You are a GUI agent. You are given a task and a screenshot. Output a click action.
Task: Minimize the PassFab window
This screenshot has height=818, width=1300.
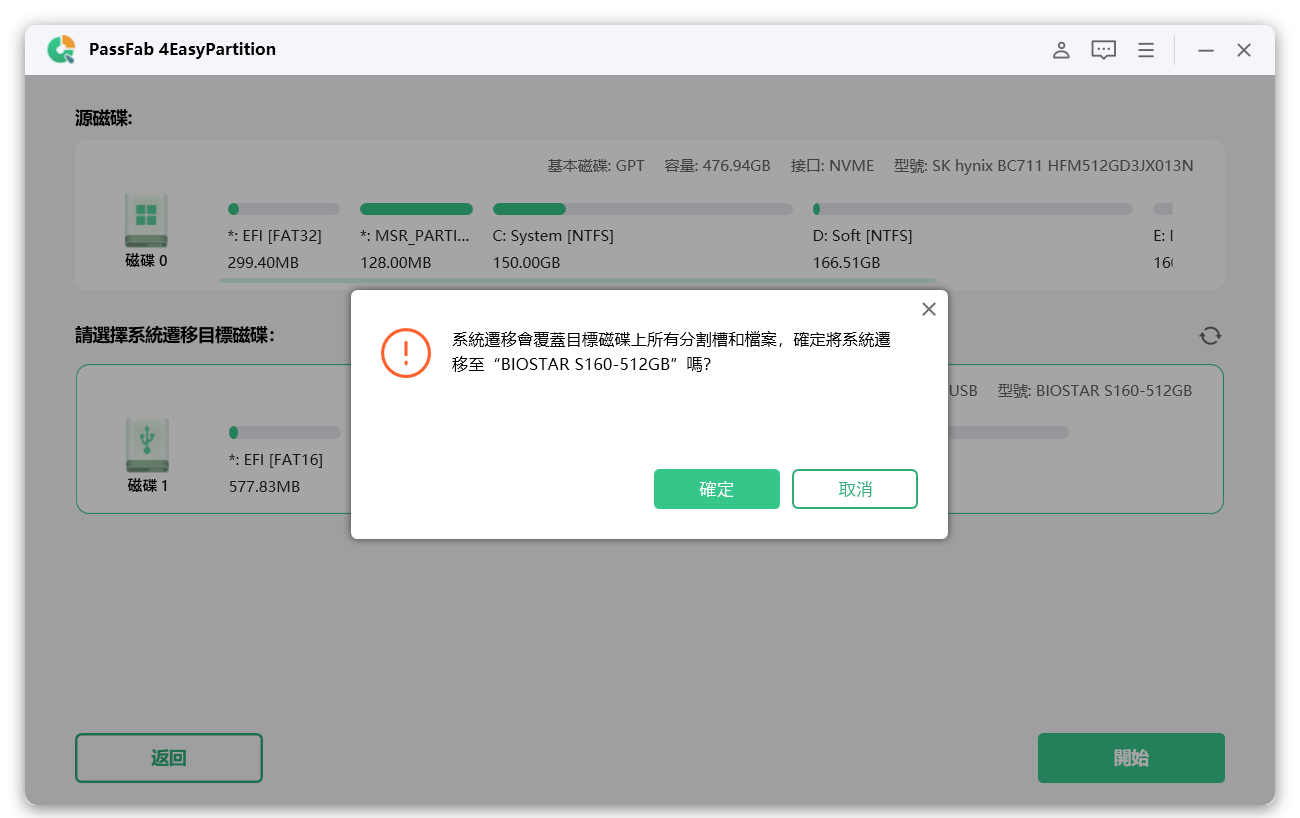point(1206,50)
